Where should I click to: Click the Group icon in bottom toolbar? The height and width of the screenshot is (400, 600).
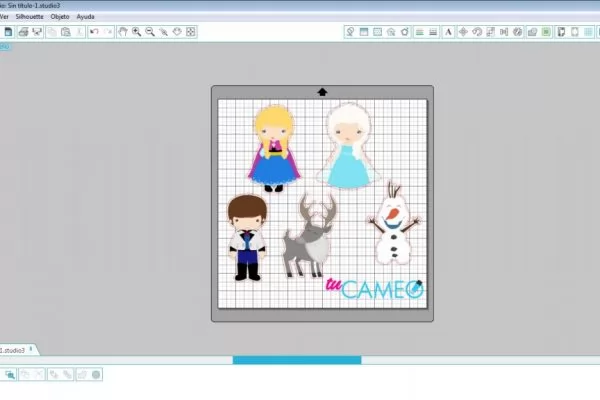click(25, 374)
